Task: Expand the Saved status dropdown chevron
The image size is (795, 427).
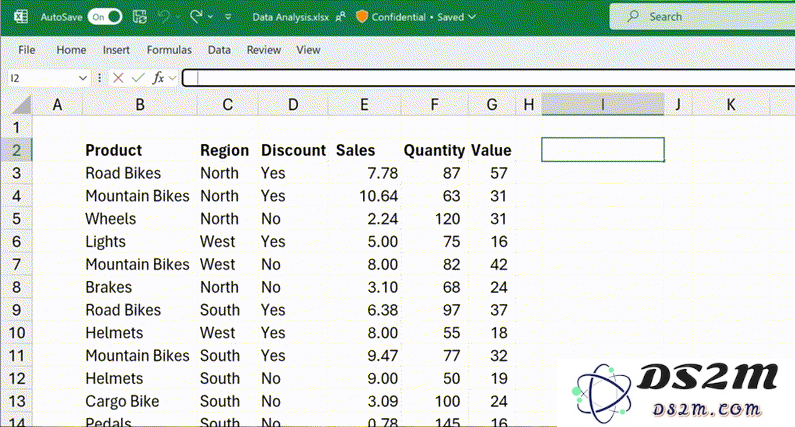Action: coord(472,17)
